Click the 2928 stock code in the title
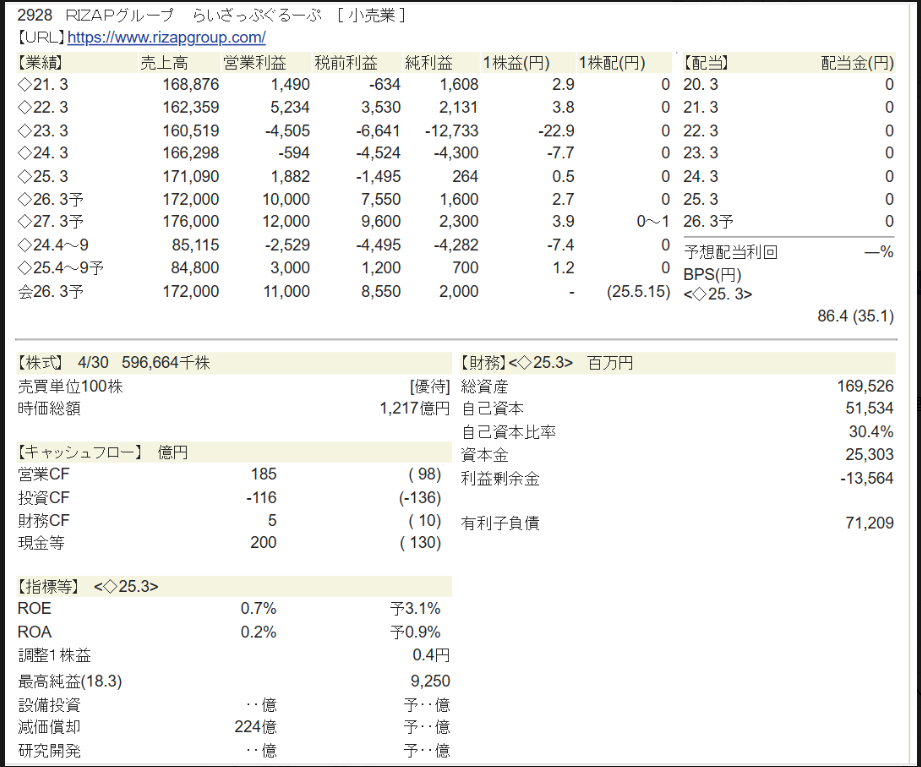 pos(35,15)
